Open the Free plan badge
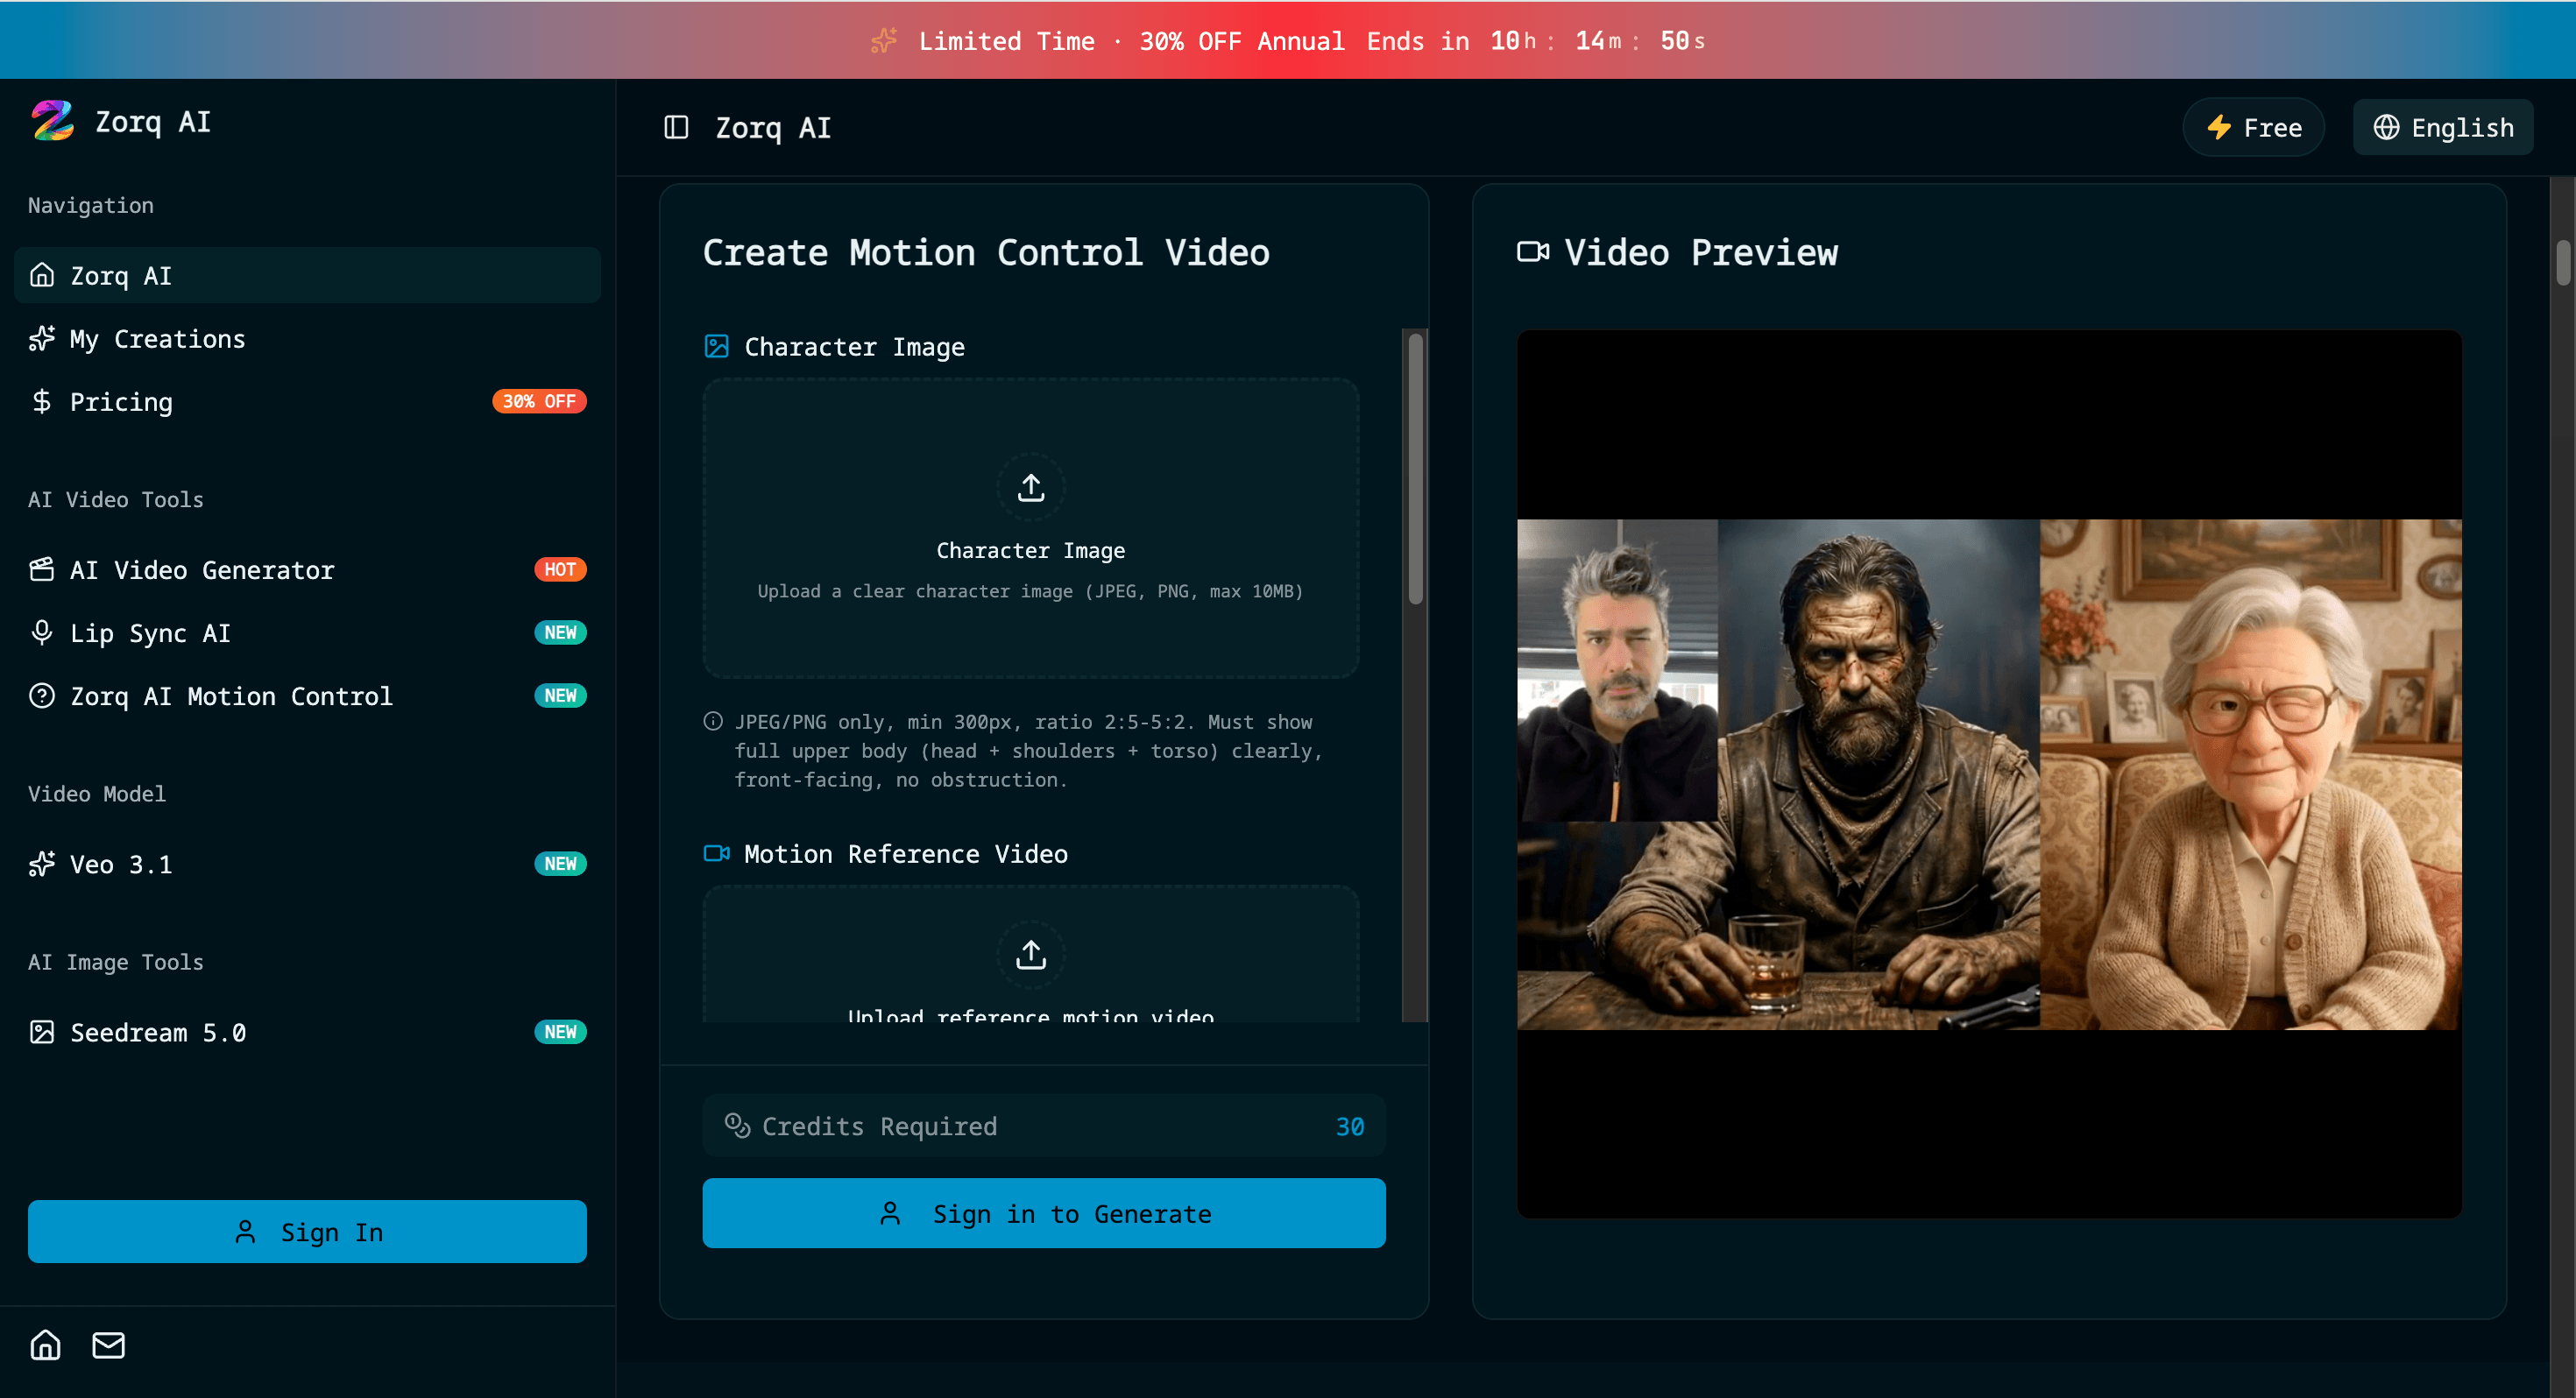Image resolution: width=2576 pixels, height=1398 pixels. tap(2253, 128)
